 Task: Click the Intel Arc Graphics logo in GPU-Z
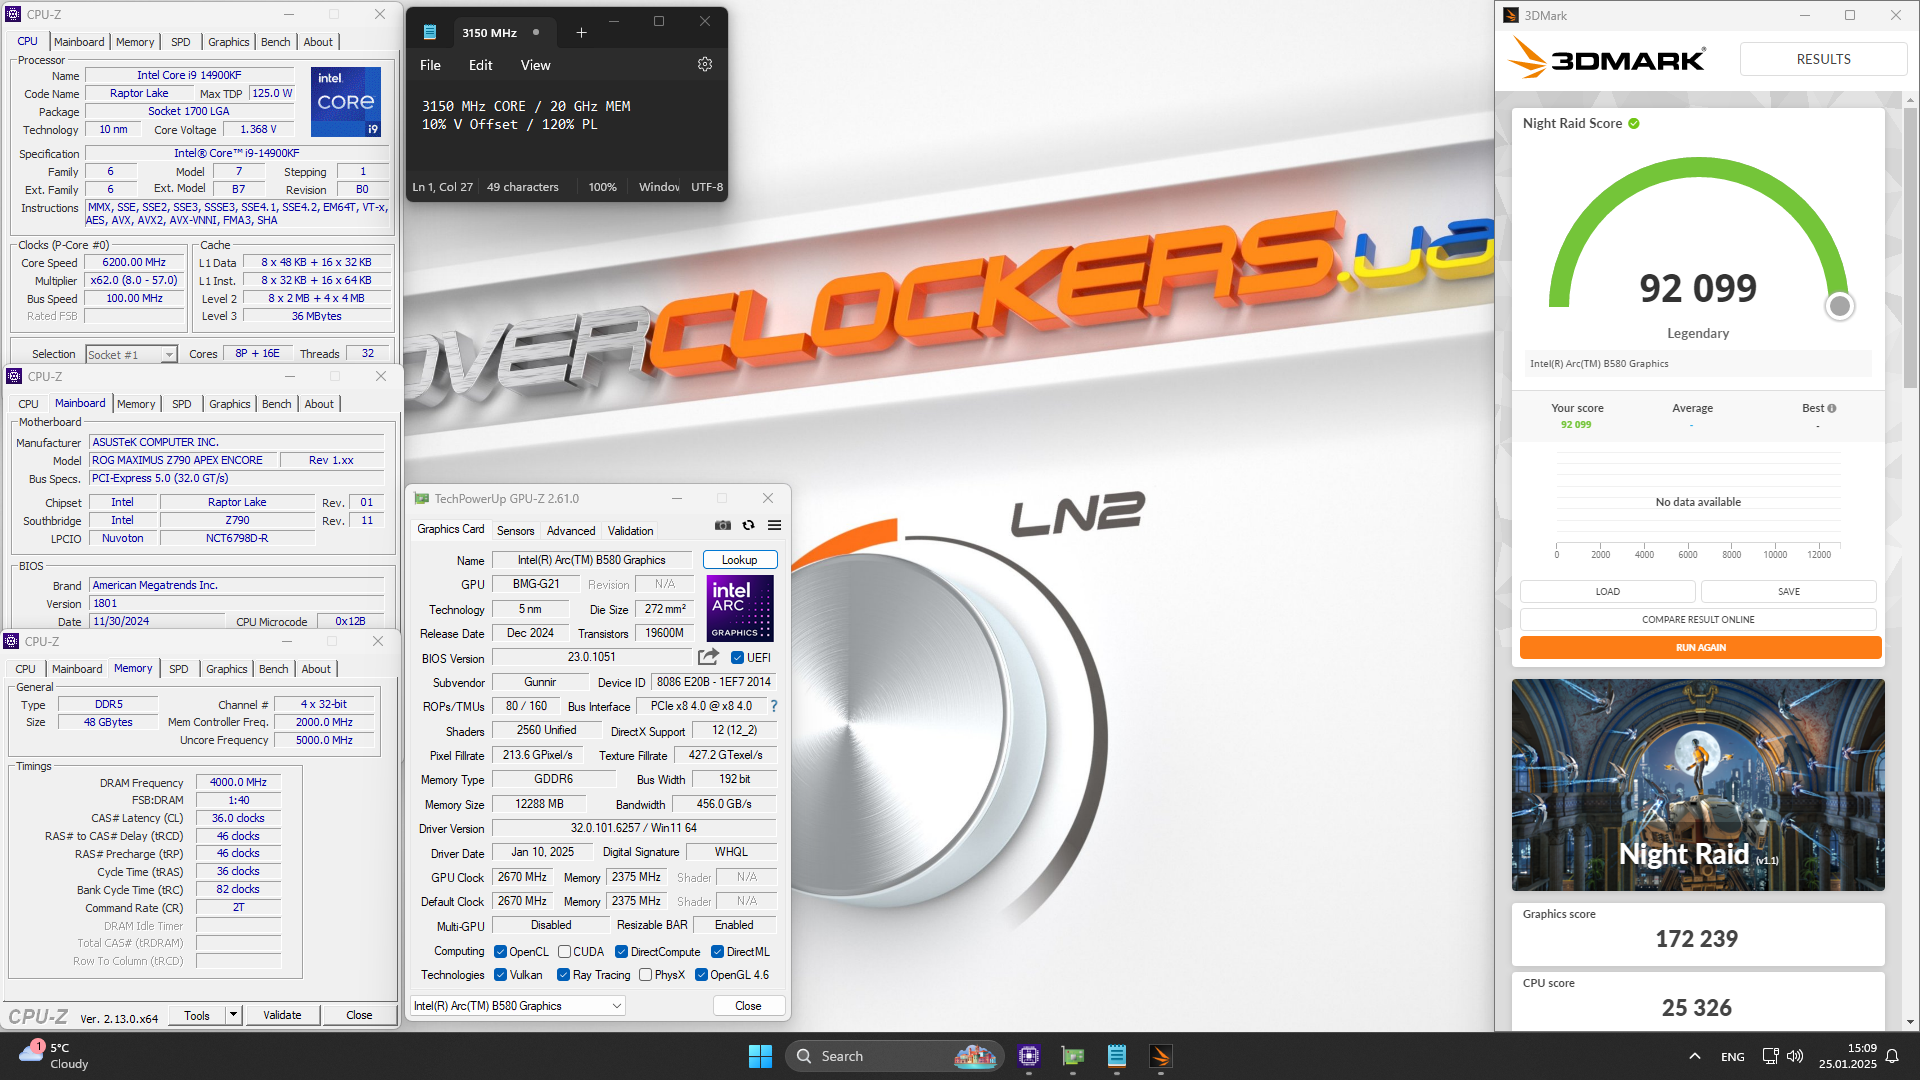[x=740, y=608]
